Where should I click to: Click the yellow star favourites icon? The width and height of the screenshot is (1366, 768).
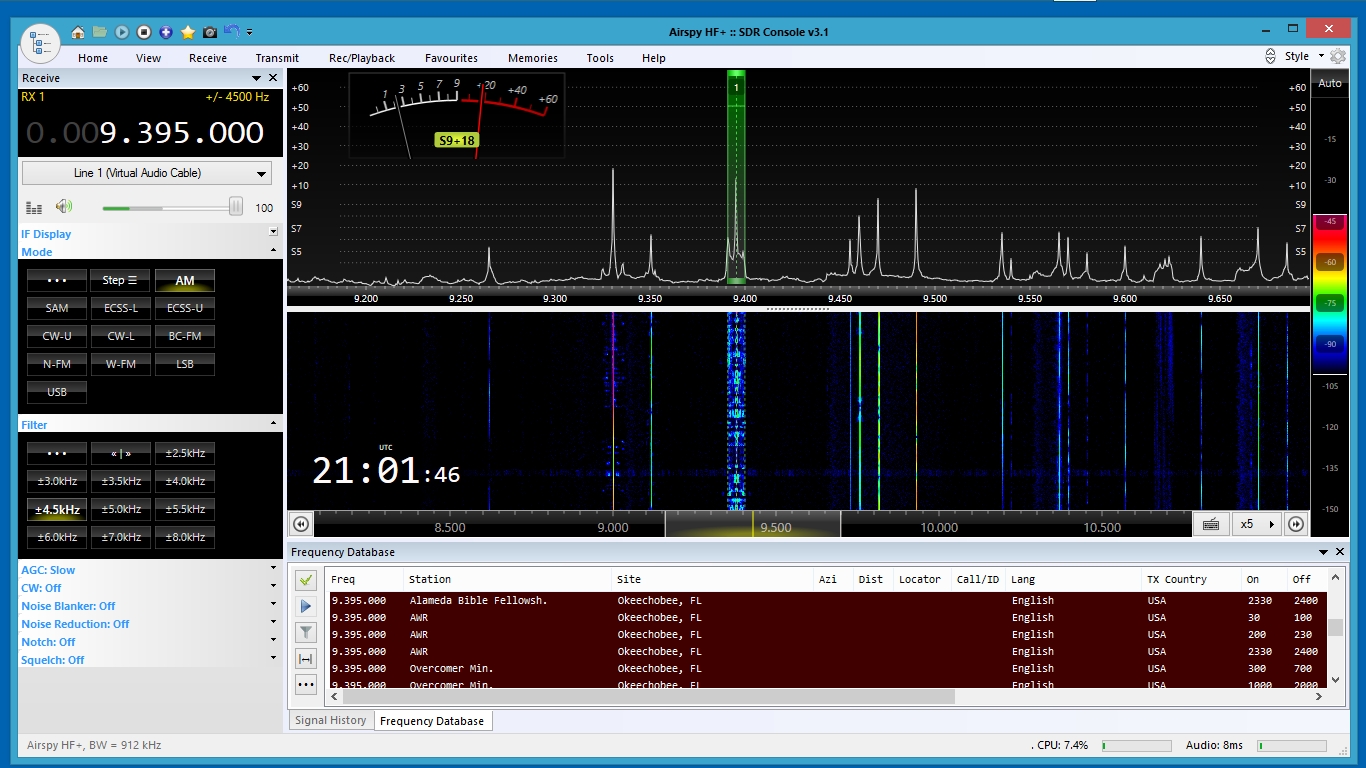[188, 32]
